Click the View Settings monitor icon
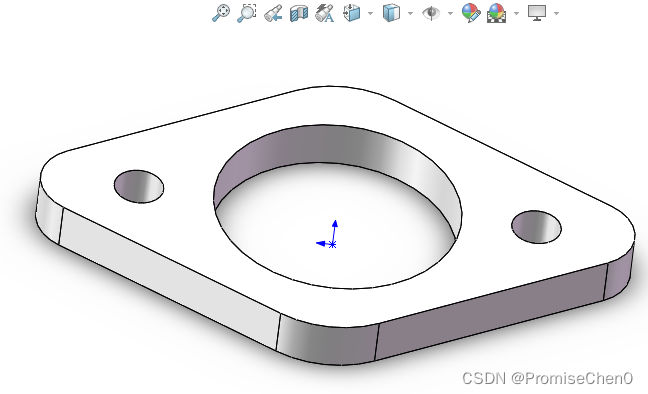The width and height of the screenshot is (648, 394). coord(537,13)
